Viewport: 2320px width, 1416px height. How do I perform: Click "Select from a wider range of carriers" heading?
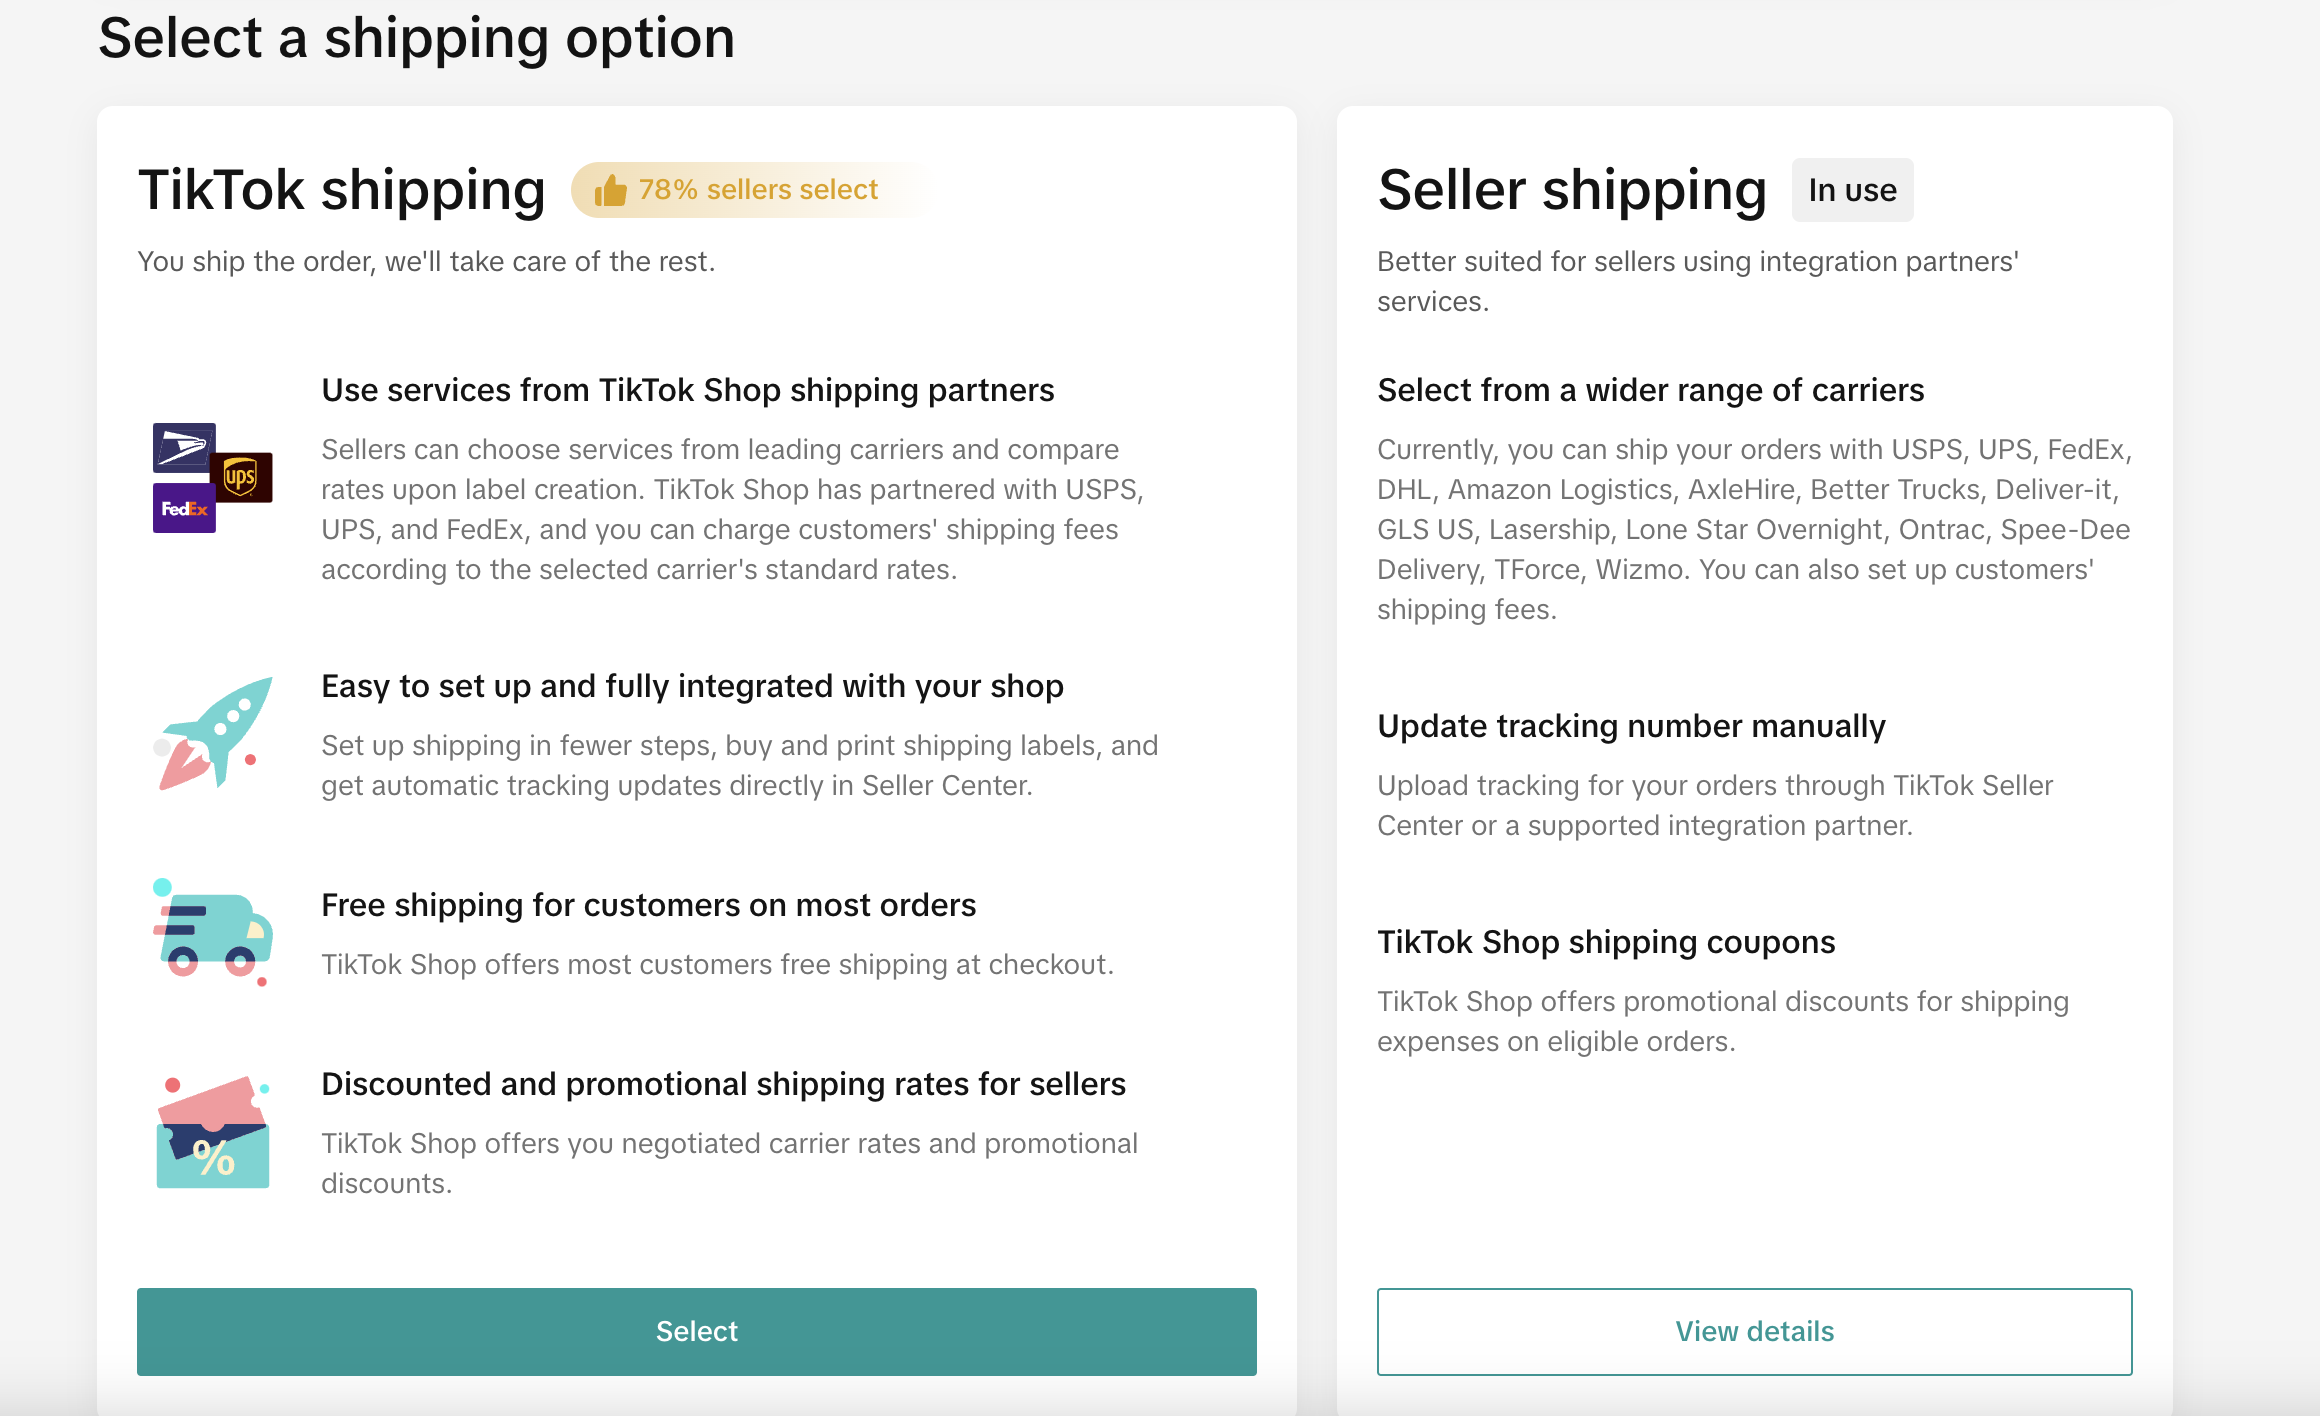point(1650,390)
